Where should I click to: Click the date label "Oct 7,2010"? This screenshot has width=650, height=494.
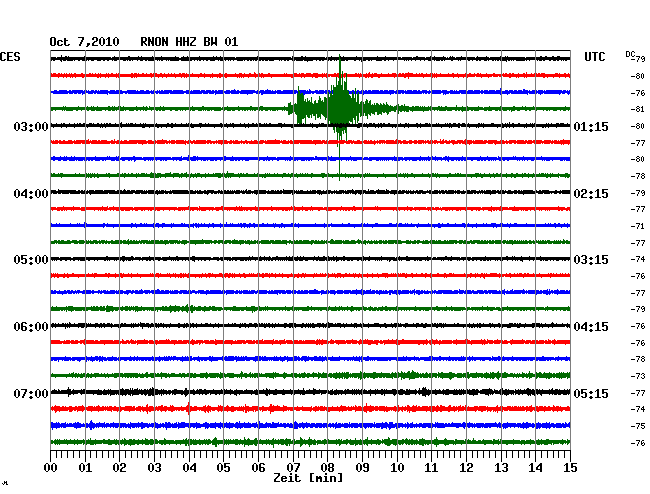click(x=84, y=42)
